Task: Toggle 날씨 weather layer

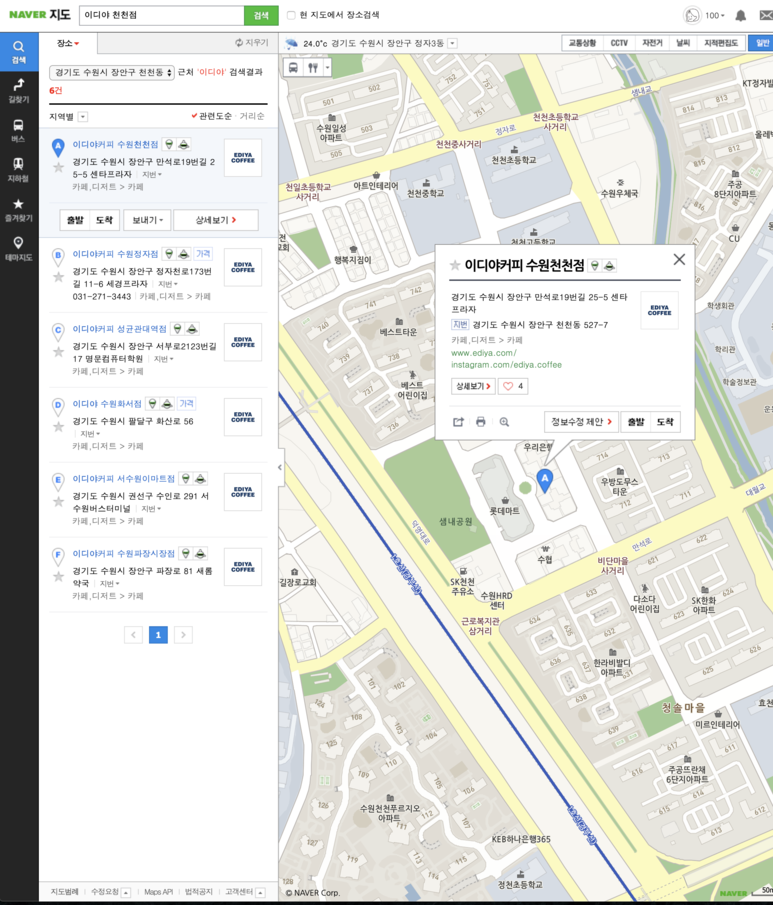Action: click(684, 43)
